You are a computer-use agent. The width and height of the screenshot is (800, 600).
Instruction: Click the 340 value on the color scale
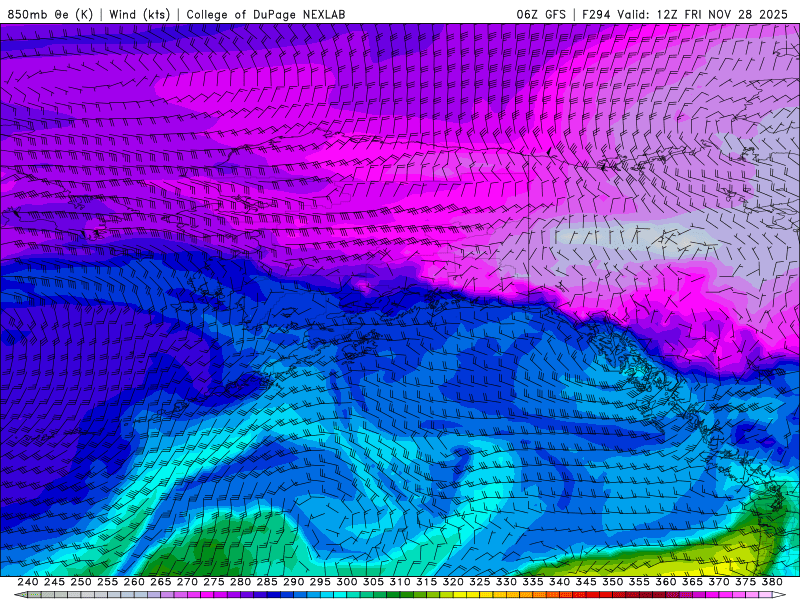[x=559, y=582]
